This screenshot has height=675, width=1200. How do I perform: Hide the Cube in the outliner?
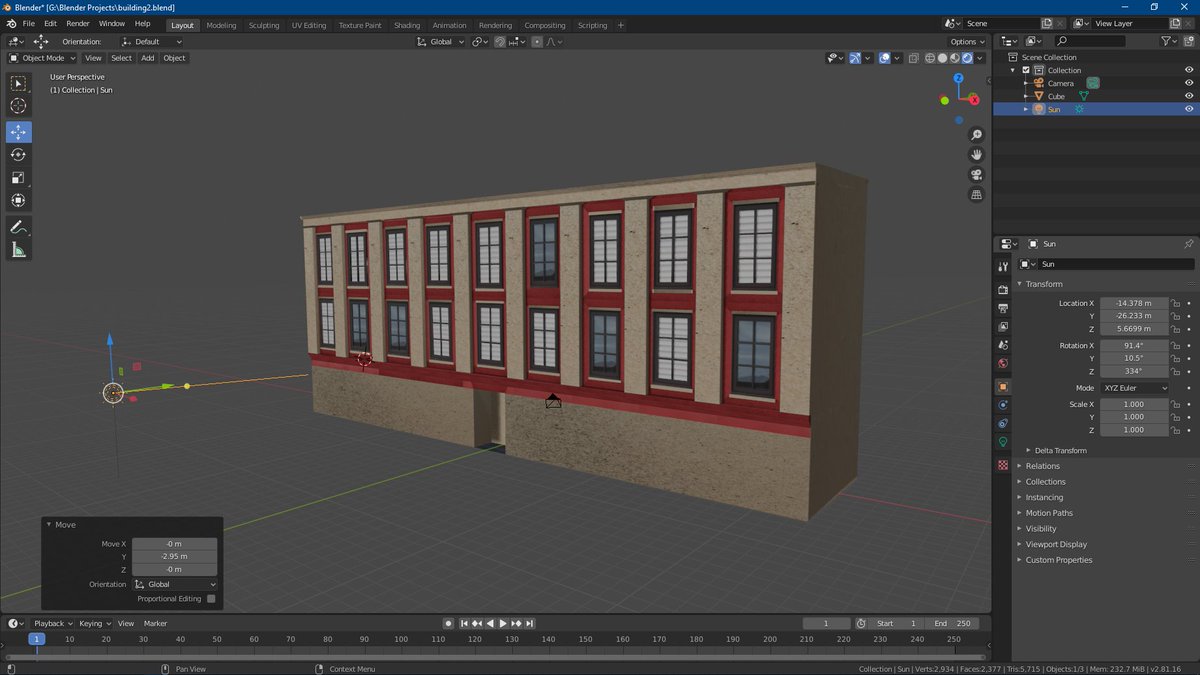pyautogui.click(x=1188, y=96)
